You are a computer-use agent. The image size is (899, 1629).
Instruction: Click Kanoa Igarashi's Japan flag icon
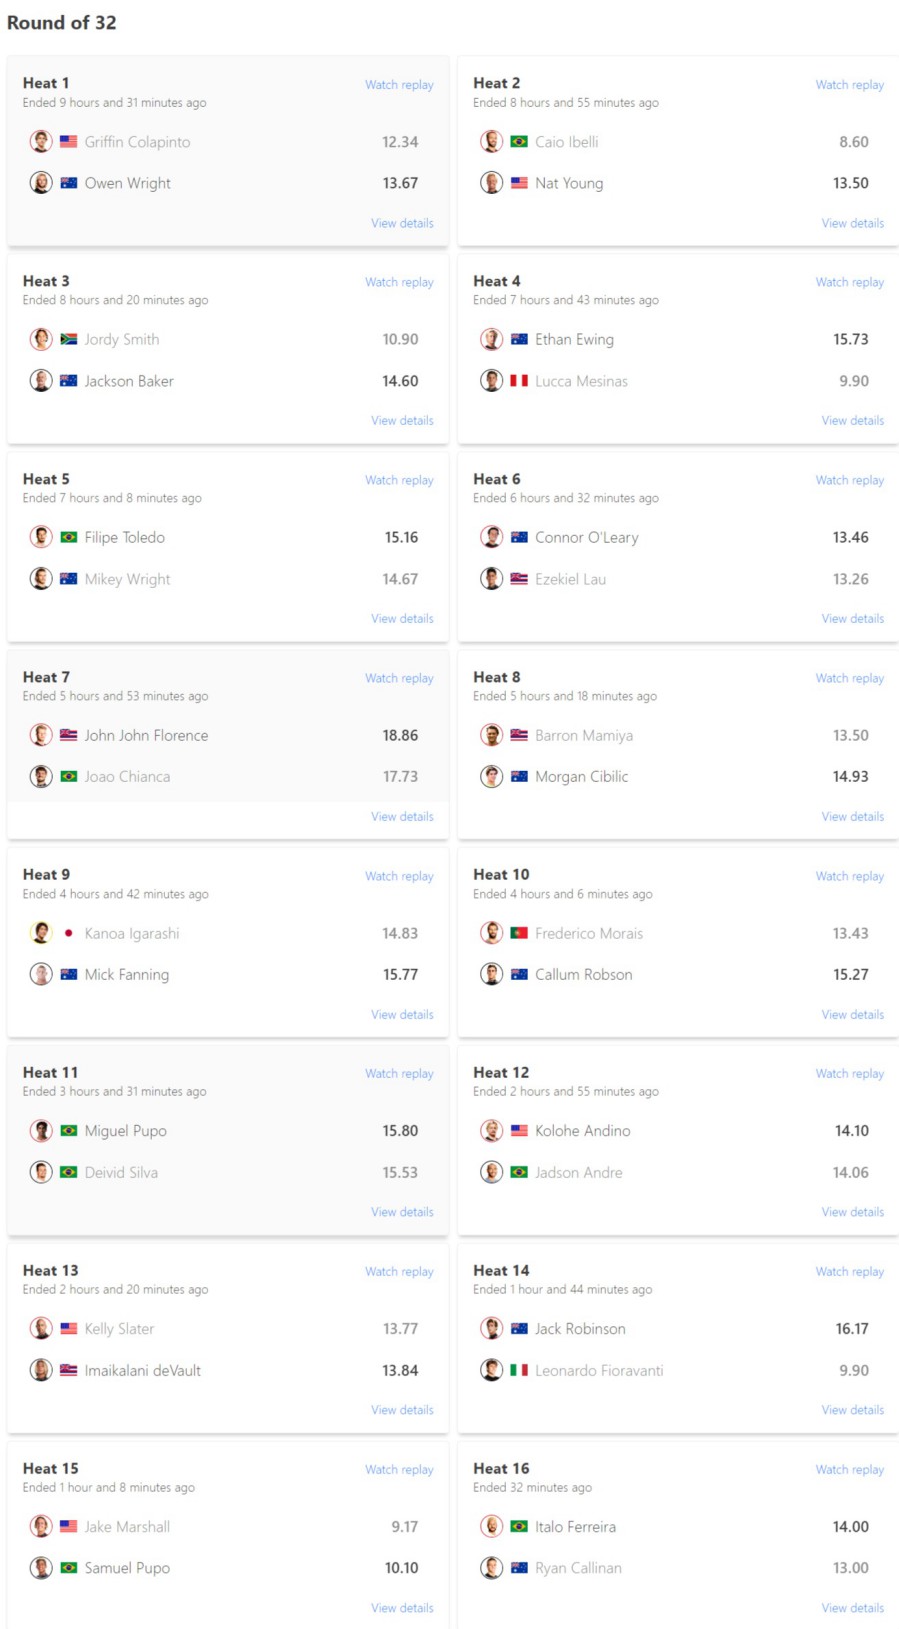click(68, 933)
